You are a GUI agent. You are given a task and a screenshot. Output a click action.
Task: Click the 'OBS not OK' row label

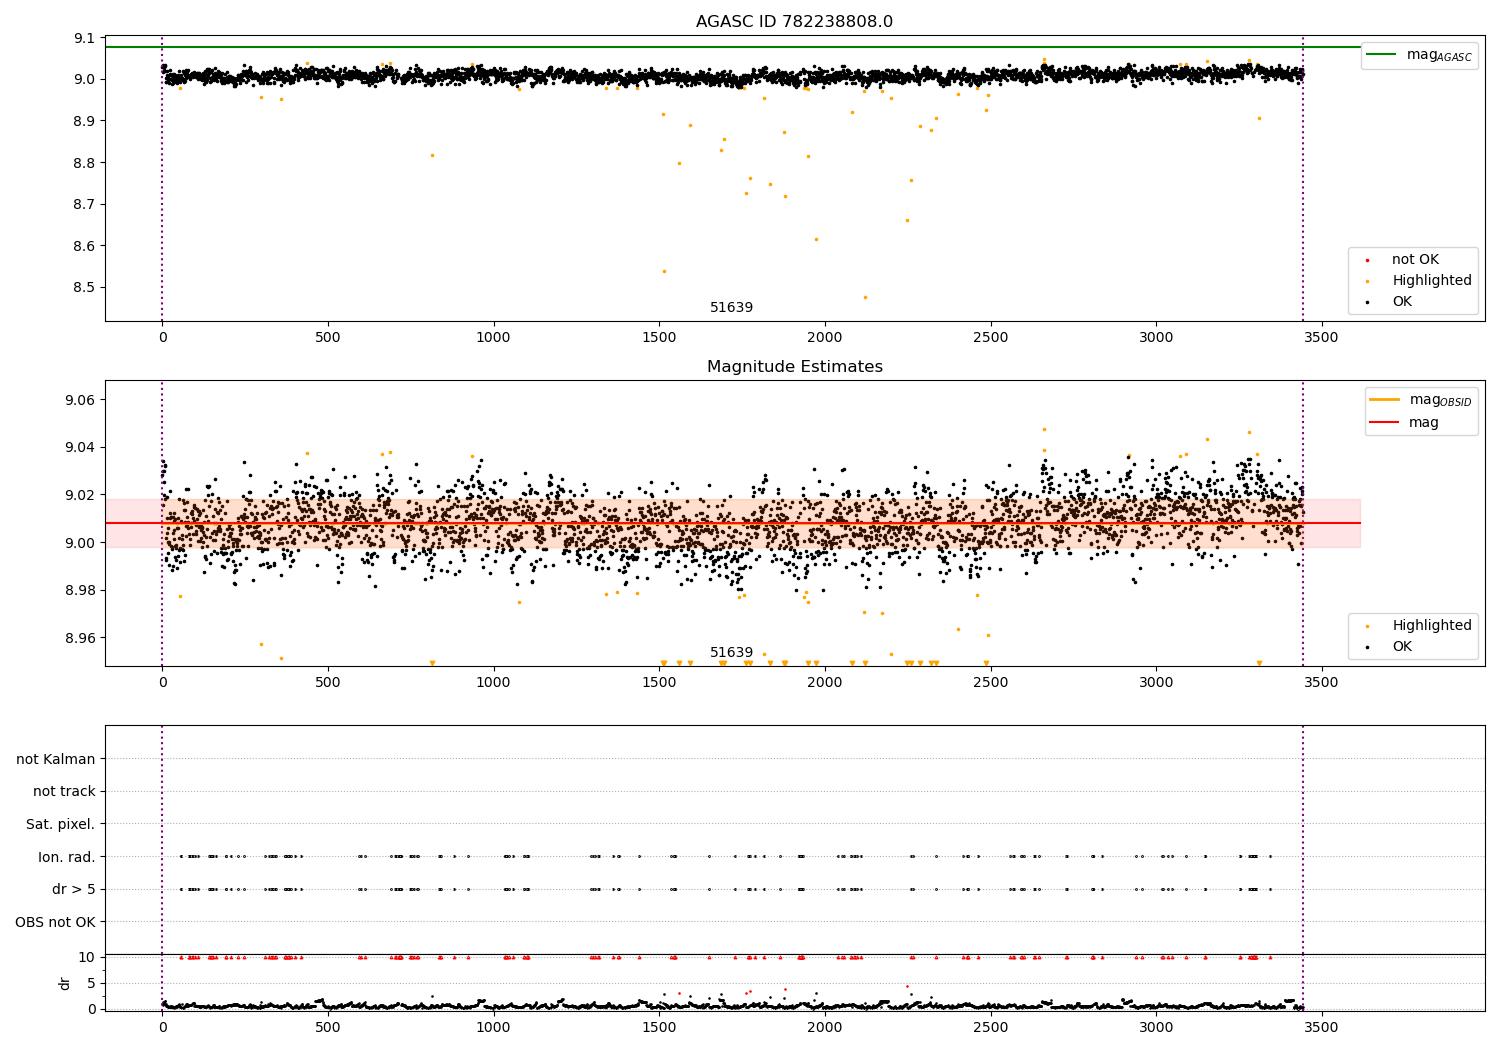[56, 922]
